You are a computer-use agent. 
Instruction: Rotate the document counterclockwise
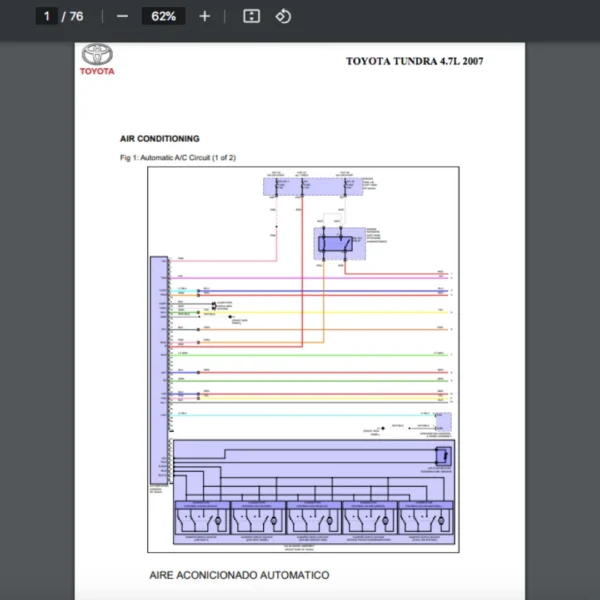283,16
